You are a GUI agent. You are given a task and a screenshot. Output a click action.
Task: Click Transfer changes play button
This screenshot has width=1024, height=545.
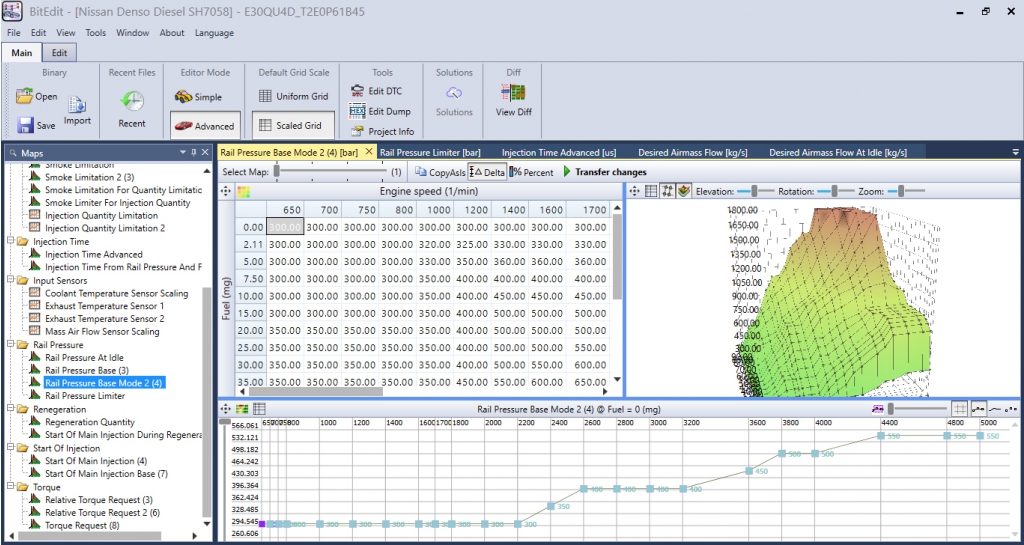click(567, 172)
